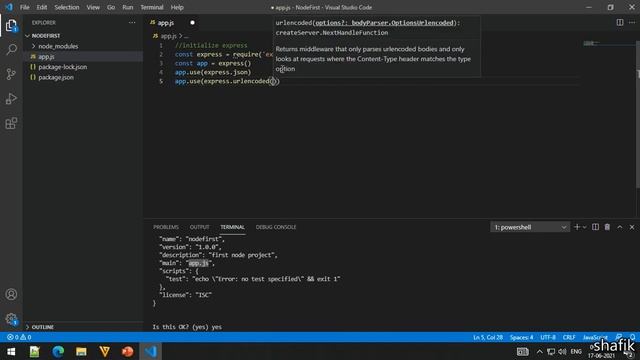Maximize the terminal panel size
This screenshot has height=360, width=640.
(x=620, y=227)
